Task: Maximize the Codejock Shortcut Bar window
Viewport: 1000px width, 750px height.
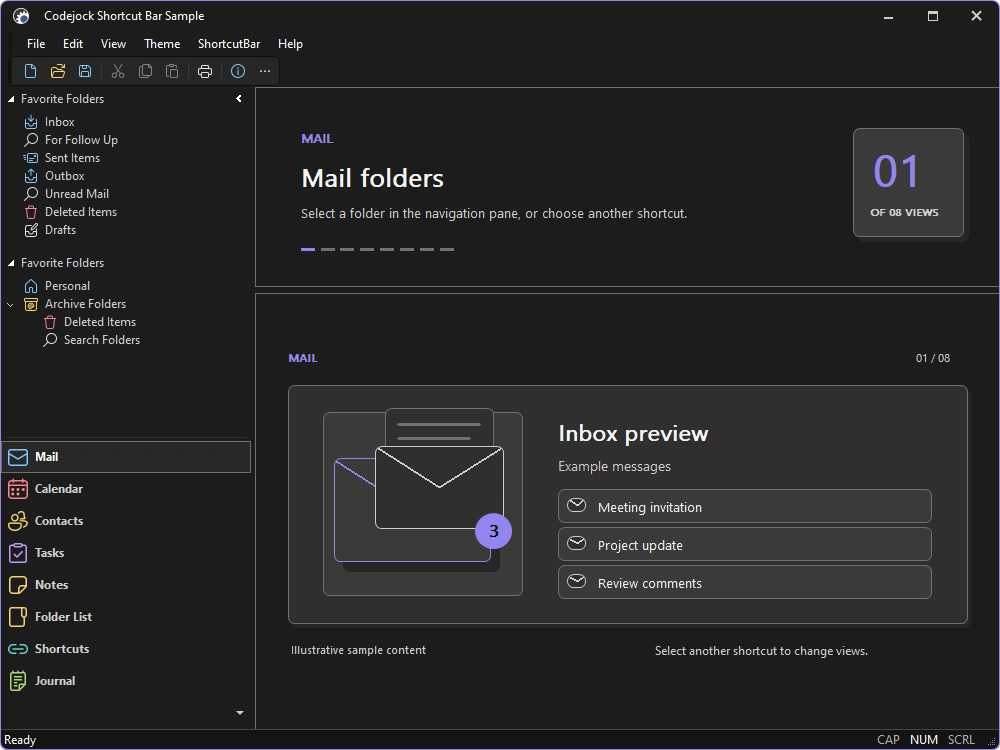Action: point(932,17)
